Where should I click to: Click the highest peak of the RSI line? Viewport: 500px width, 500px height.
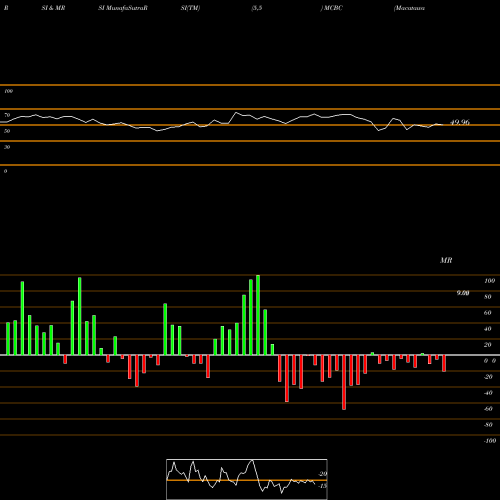[x=236, y=113]
